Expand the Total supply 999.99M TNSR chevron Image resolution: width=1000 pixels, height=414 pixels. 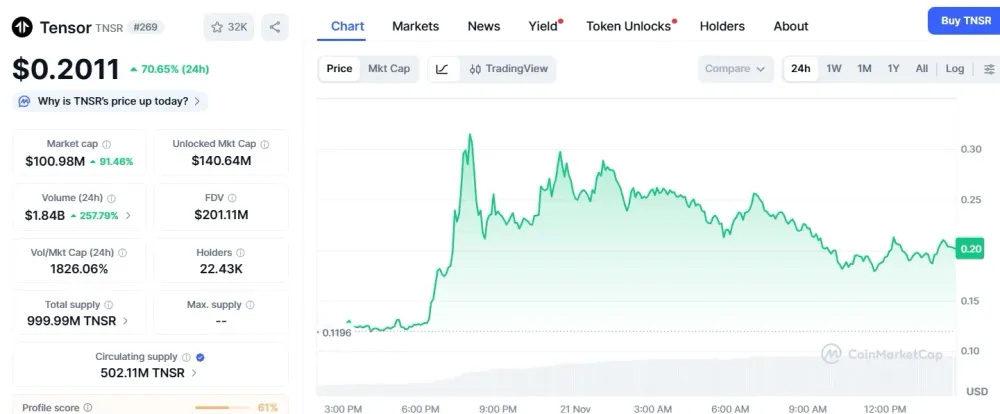click(x=126, y=321)
